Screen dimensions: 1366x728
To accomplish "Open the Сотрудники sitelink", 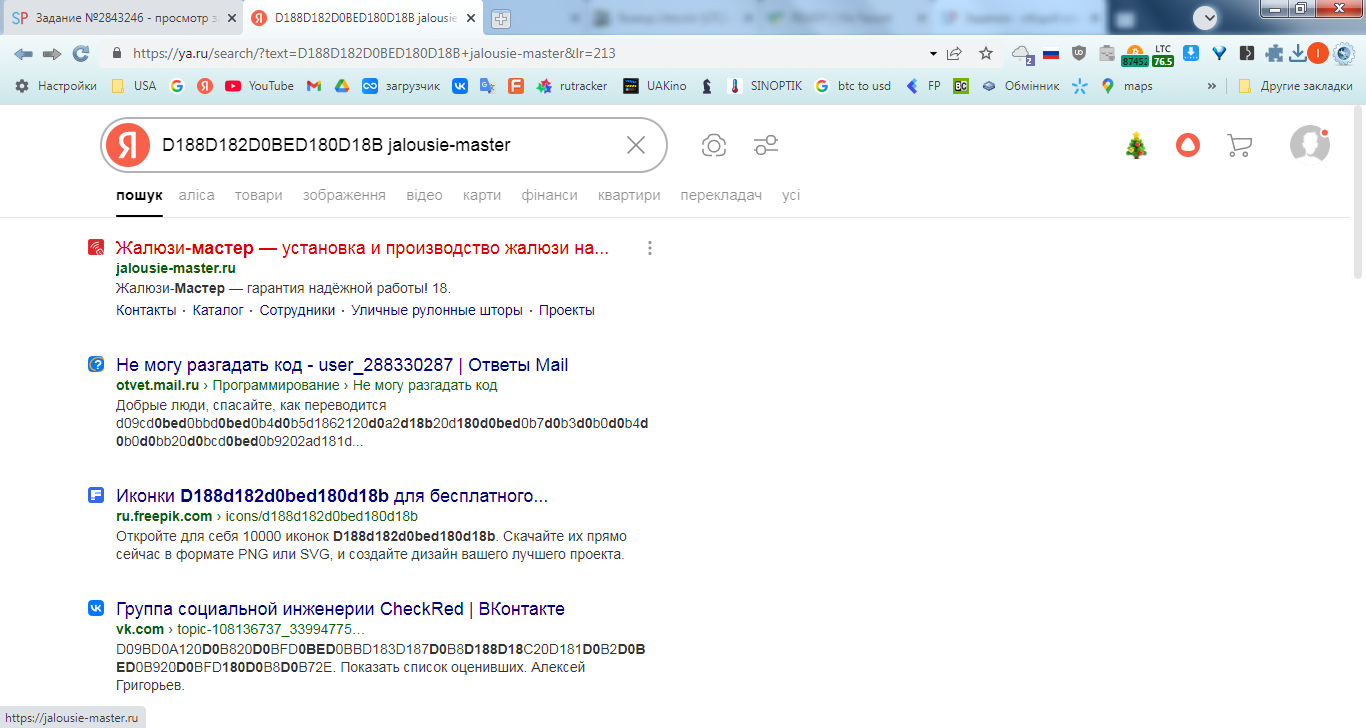I will point(297,310).
